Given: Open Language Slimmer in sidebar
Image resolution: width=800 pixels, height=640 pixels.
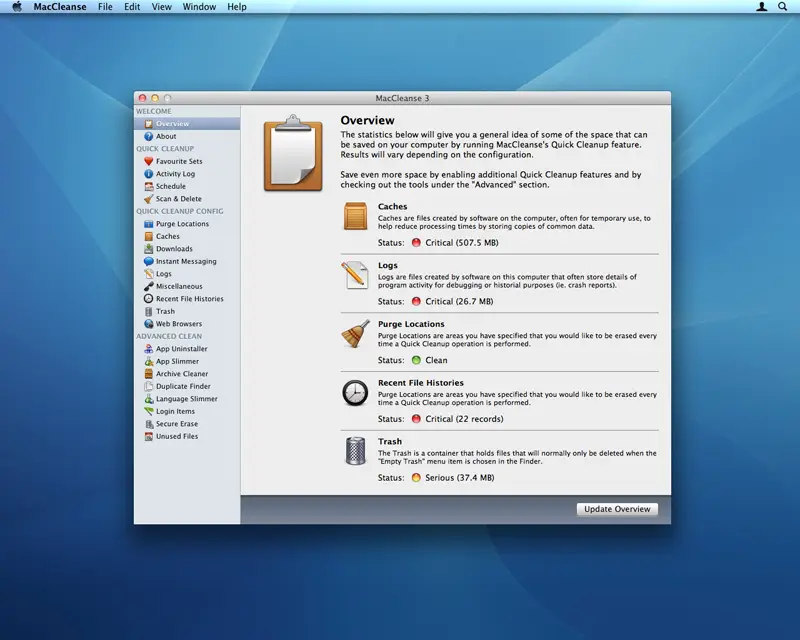Looking at the screenshot, I should (x=181, y=399).
